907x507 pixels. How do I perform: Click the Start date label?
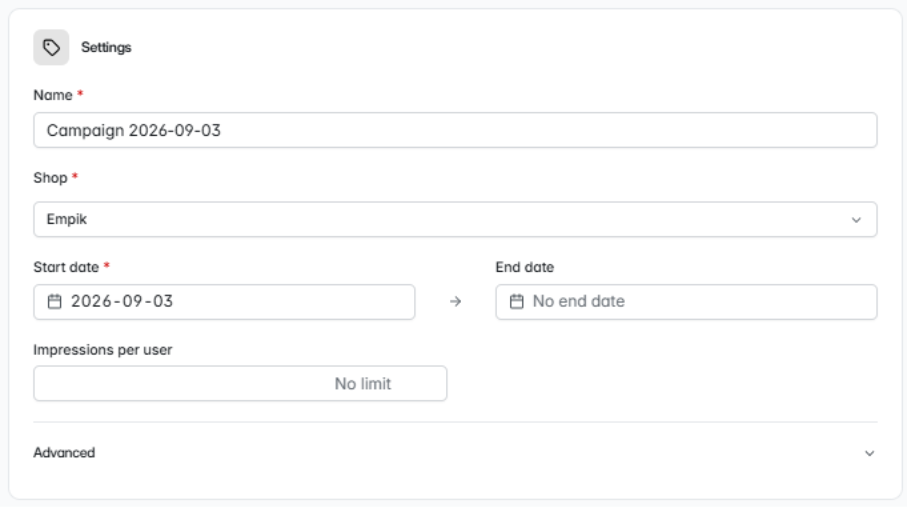pyautogui.click(x=66, y=267)
